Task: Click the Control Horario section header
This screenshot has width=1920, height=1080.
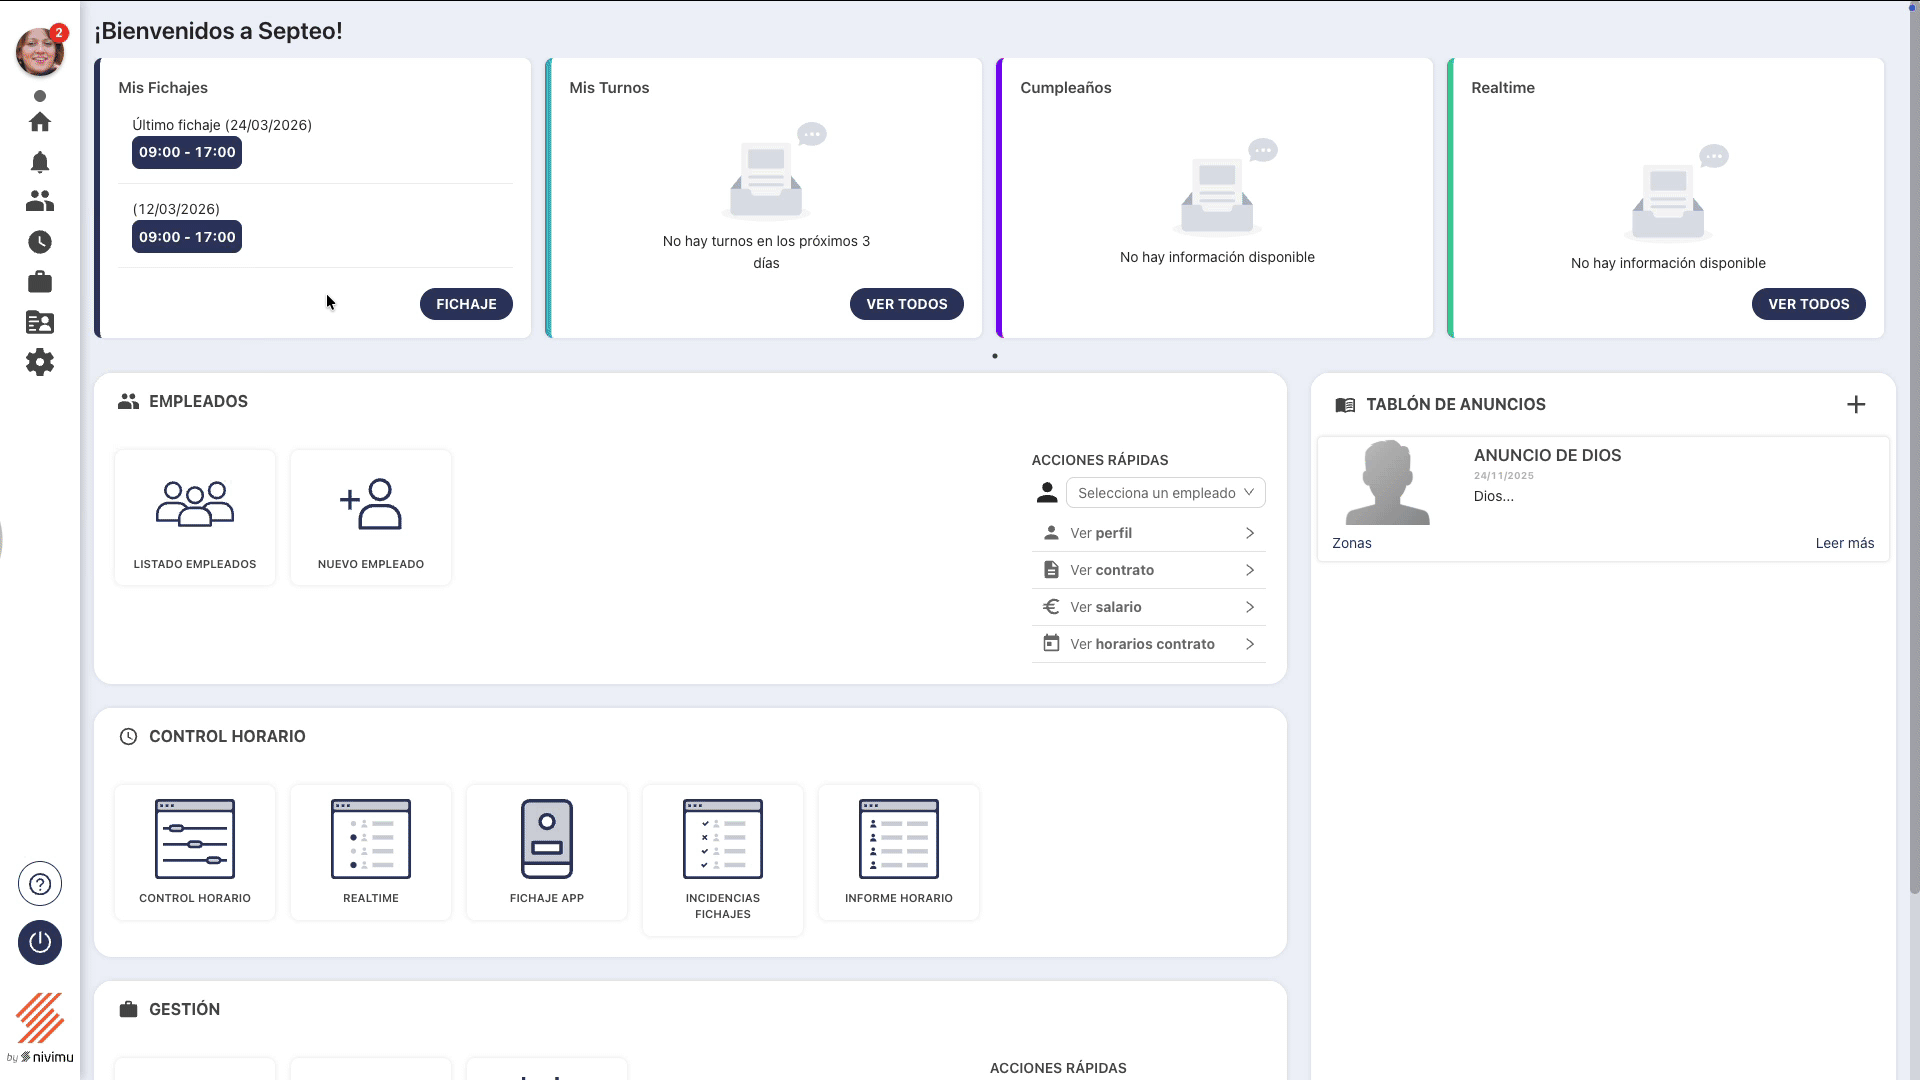Action: [227, 736]
